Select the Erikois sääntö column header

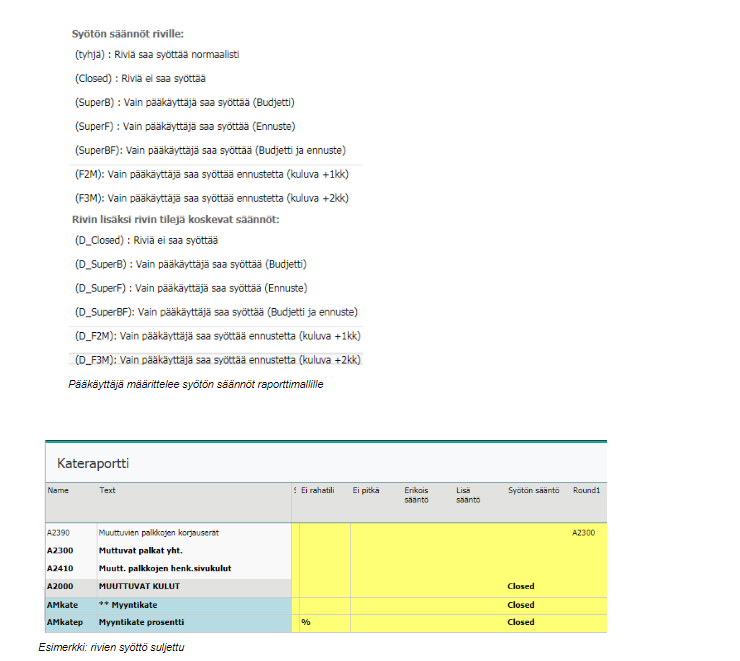pyautogui.click(x=417, y=495)
